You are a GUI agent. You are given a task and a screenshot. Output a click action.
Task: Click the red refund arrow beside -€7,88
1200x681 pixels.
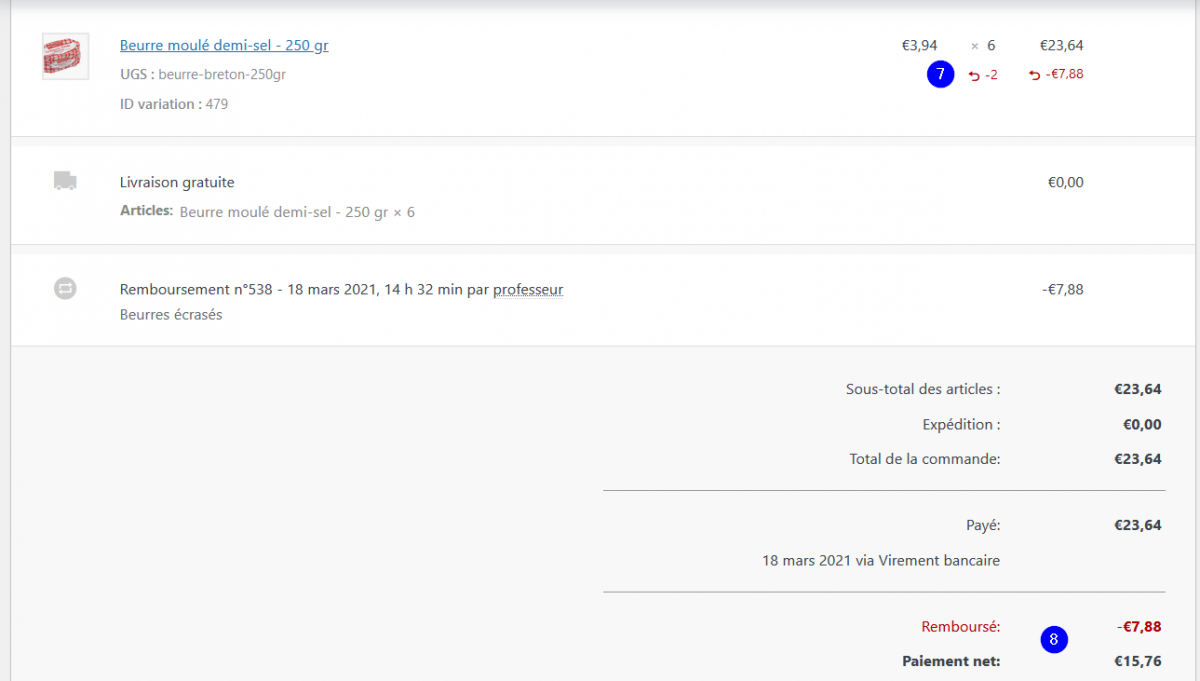tap(1034, 75)
